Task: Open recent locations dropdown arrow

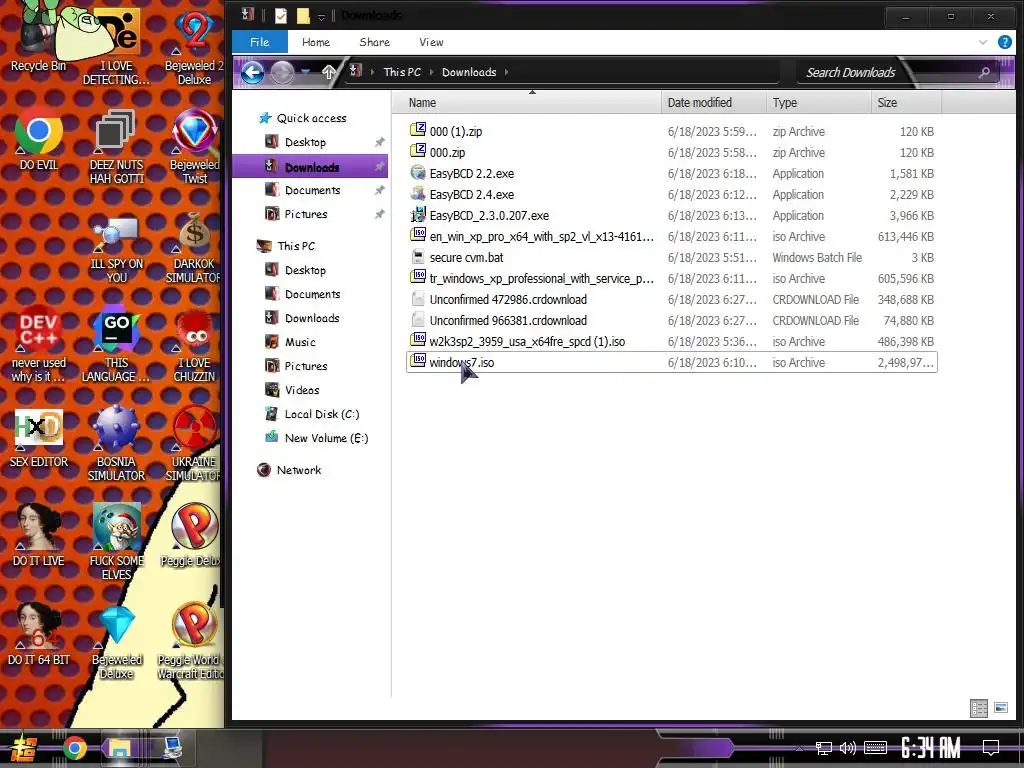Action: pyautogui.click(x=305, y=72)
